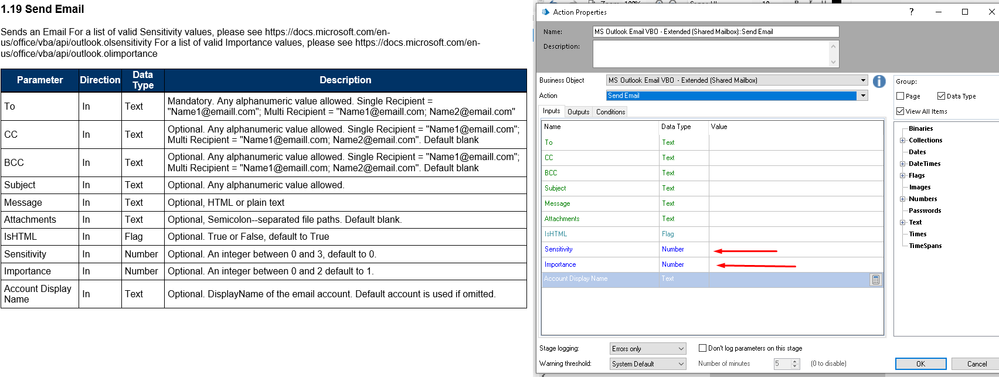The height and width of the screenshot is (377, 999).
Task: Click the OK button
Action: pos(920,364)
